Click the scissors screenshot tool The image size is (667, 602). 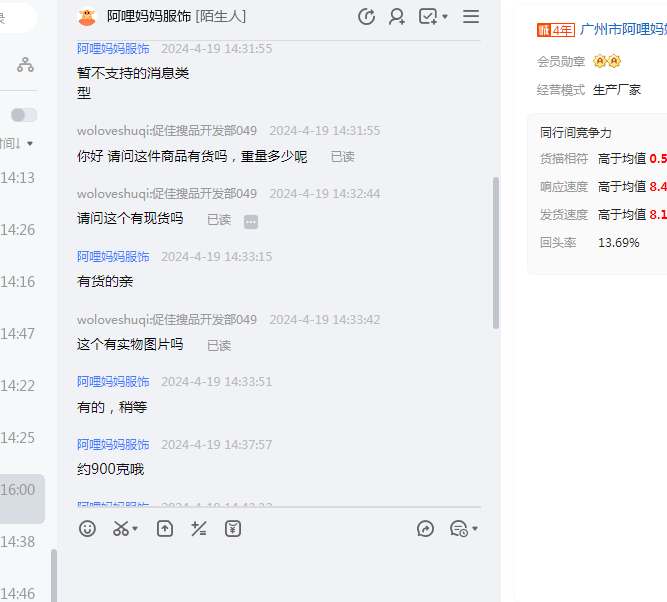click(121, 529)
